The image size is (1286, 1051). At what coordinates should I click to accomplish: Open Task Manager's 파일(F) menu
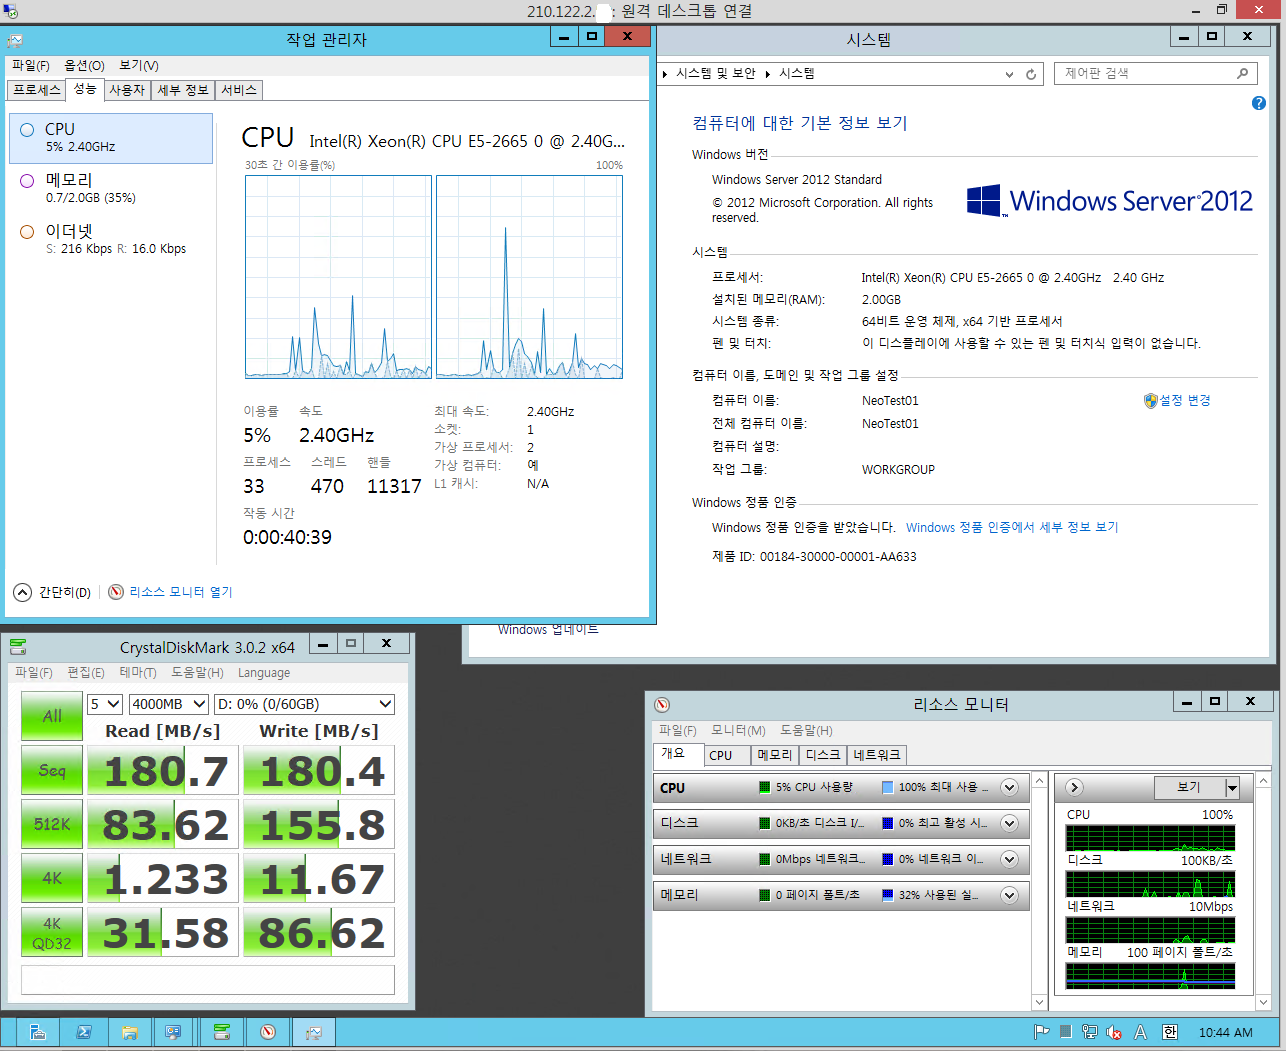tap(31, 66)
